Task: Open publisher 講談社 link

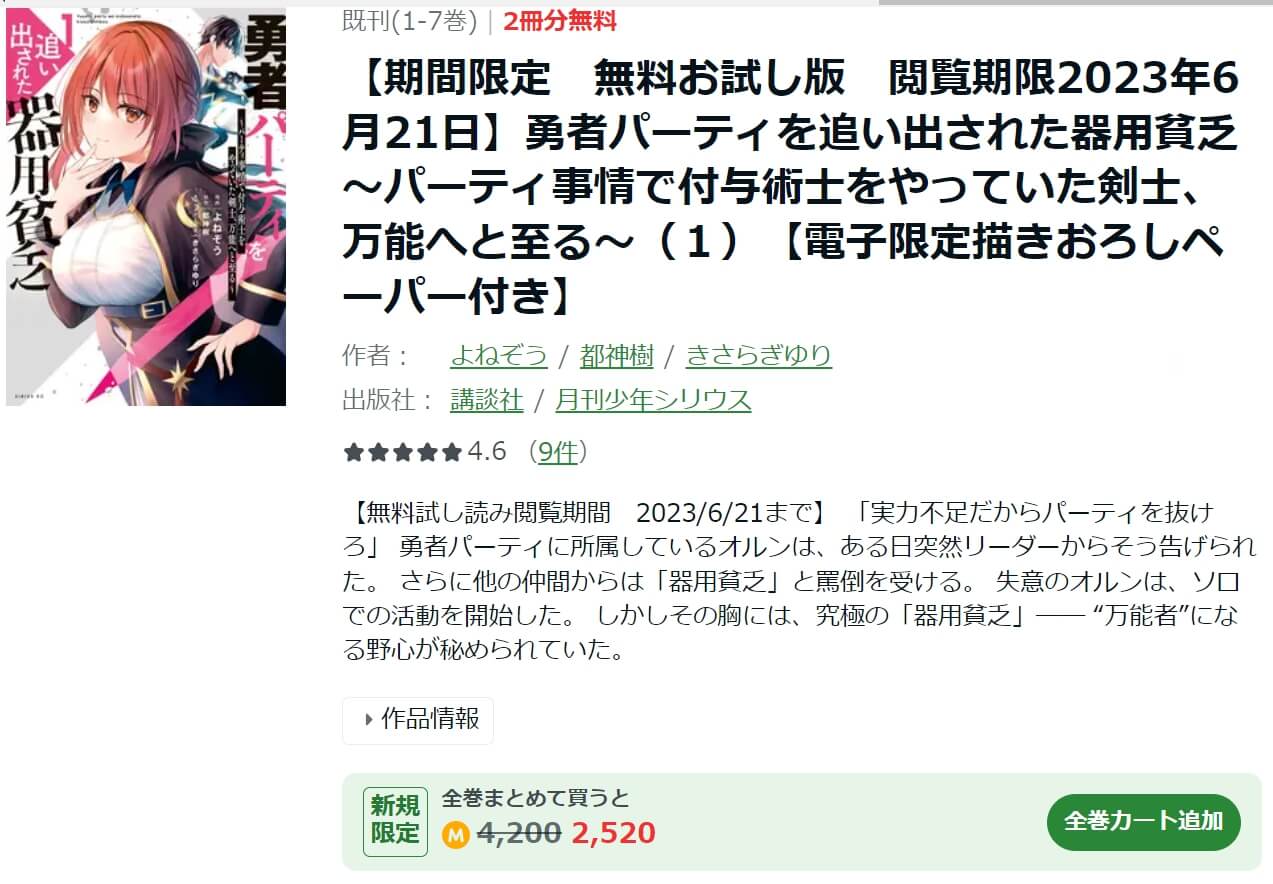Action: (x=487, y=401)
